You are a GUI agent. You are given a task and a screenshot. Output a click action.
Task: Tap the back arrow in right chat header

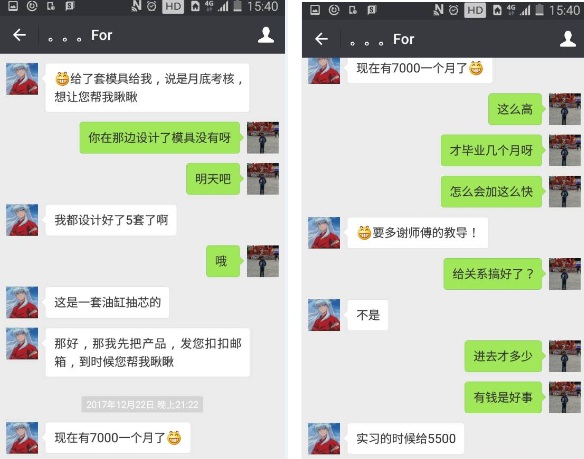[x=321, y=39]
